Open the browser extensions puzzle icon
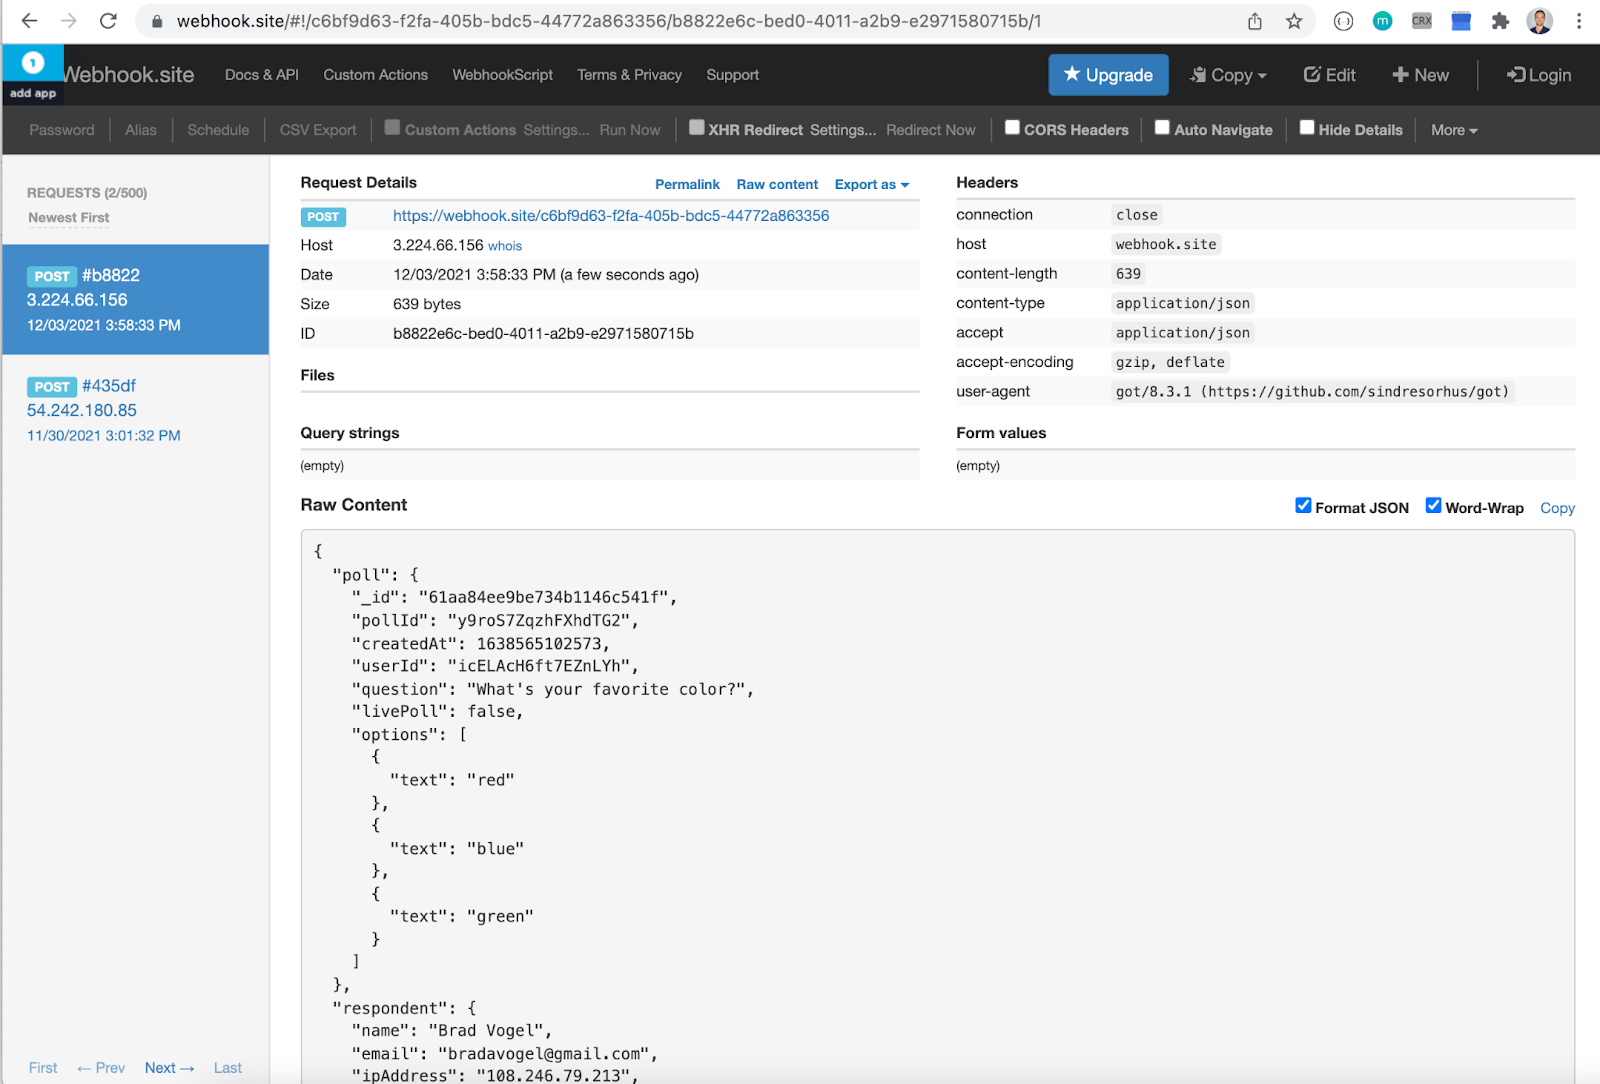Viewport: 1600px width, 1084px height. tap(1500, 21)
